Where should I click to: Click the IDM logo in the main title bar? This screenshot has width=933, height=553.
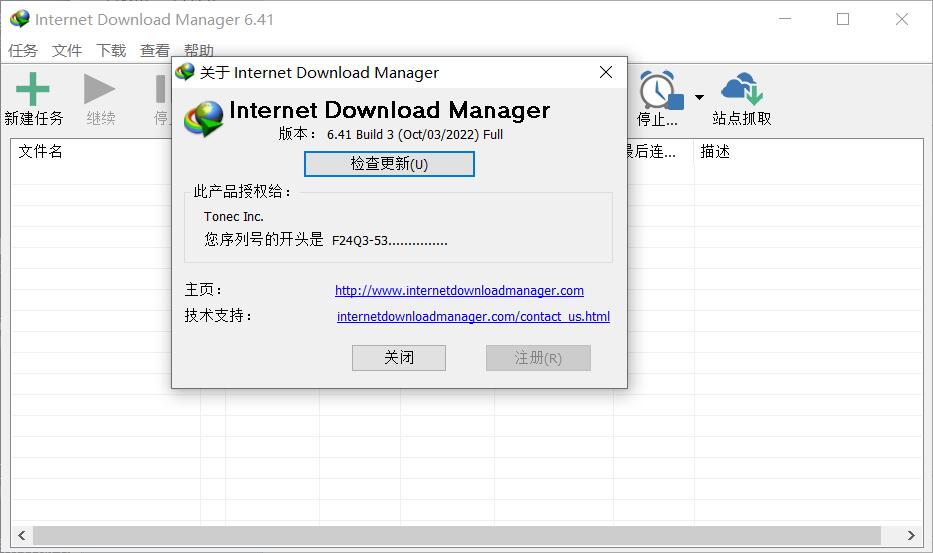coord(20,19)
